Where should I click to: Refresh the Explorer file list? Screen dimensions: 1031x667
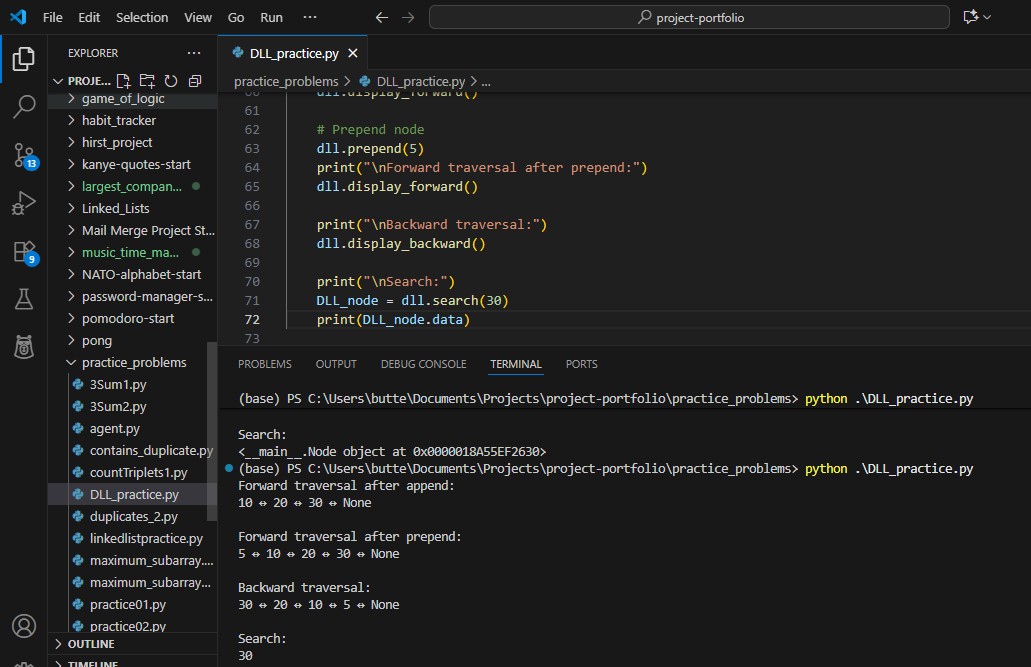tap(170, 81)
